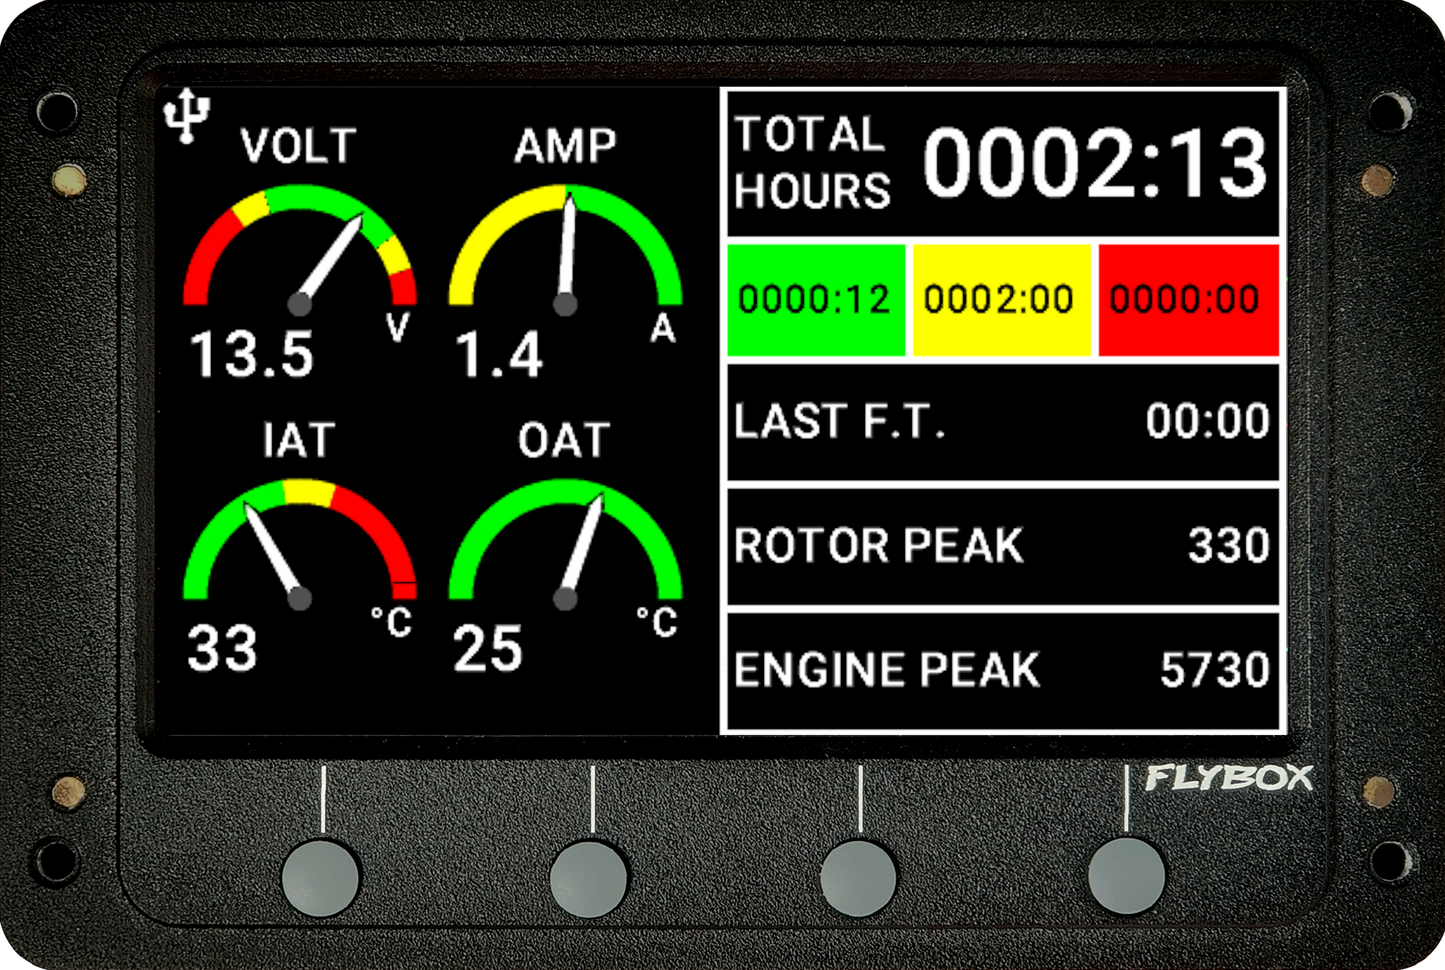Viewport: 1445px width, 970px height.
Task: Click the red 0000:00 hours box
Action: (1187, 300)
